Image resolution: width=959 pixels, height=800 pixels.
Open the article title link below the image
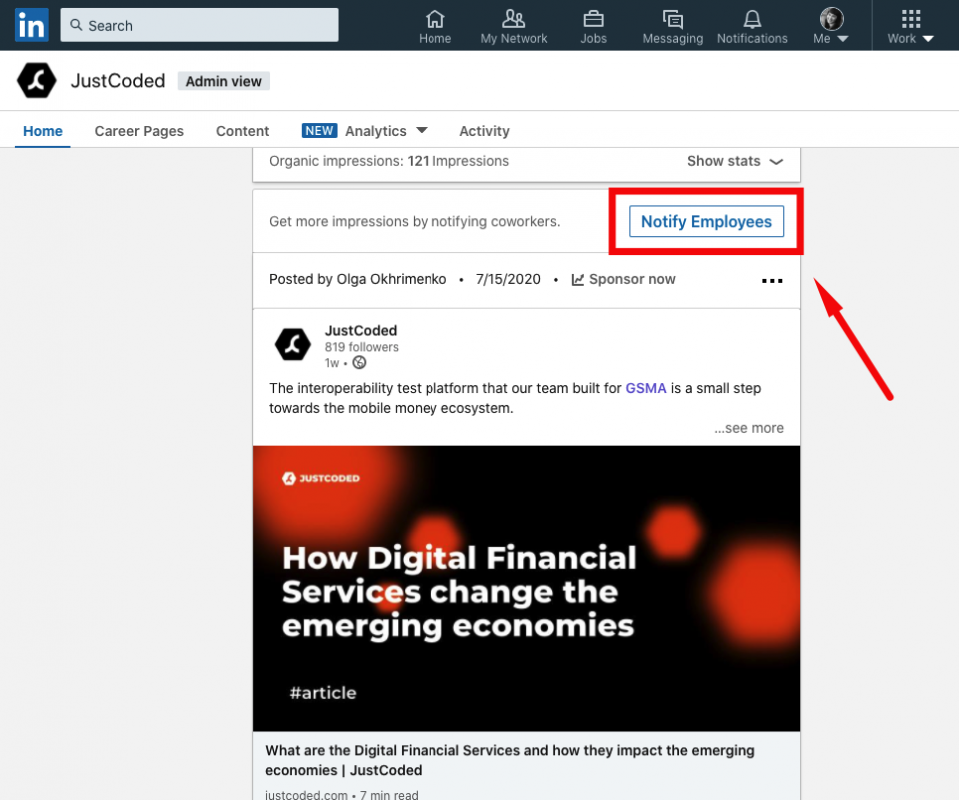pos(510,760)
